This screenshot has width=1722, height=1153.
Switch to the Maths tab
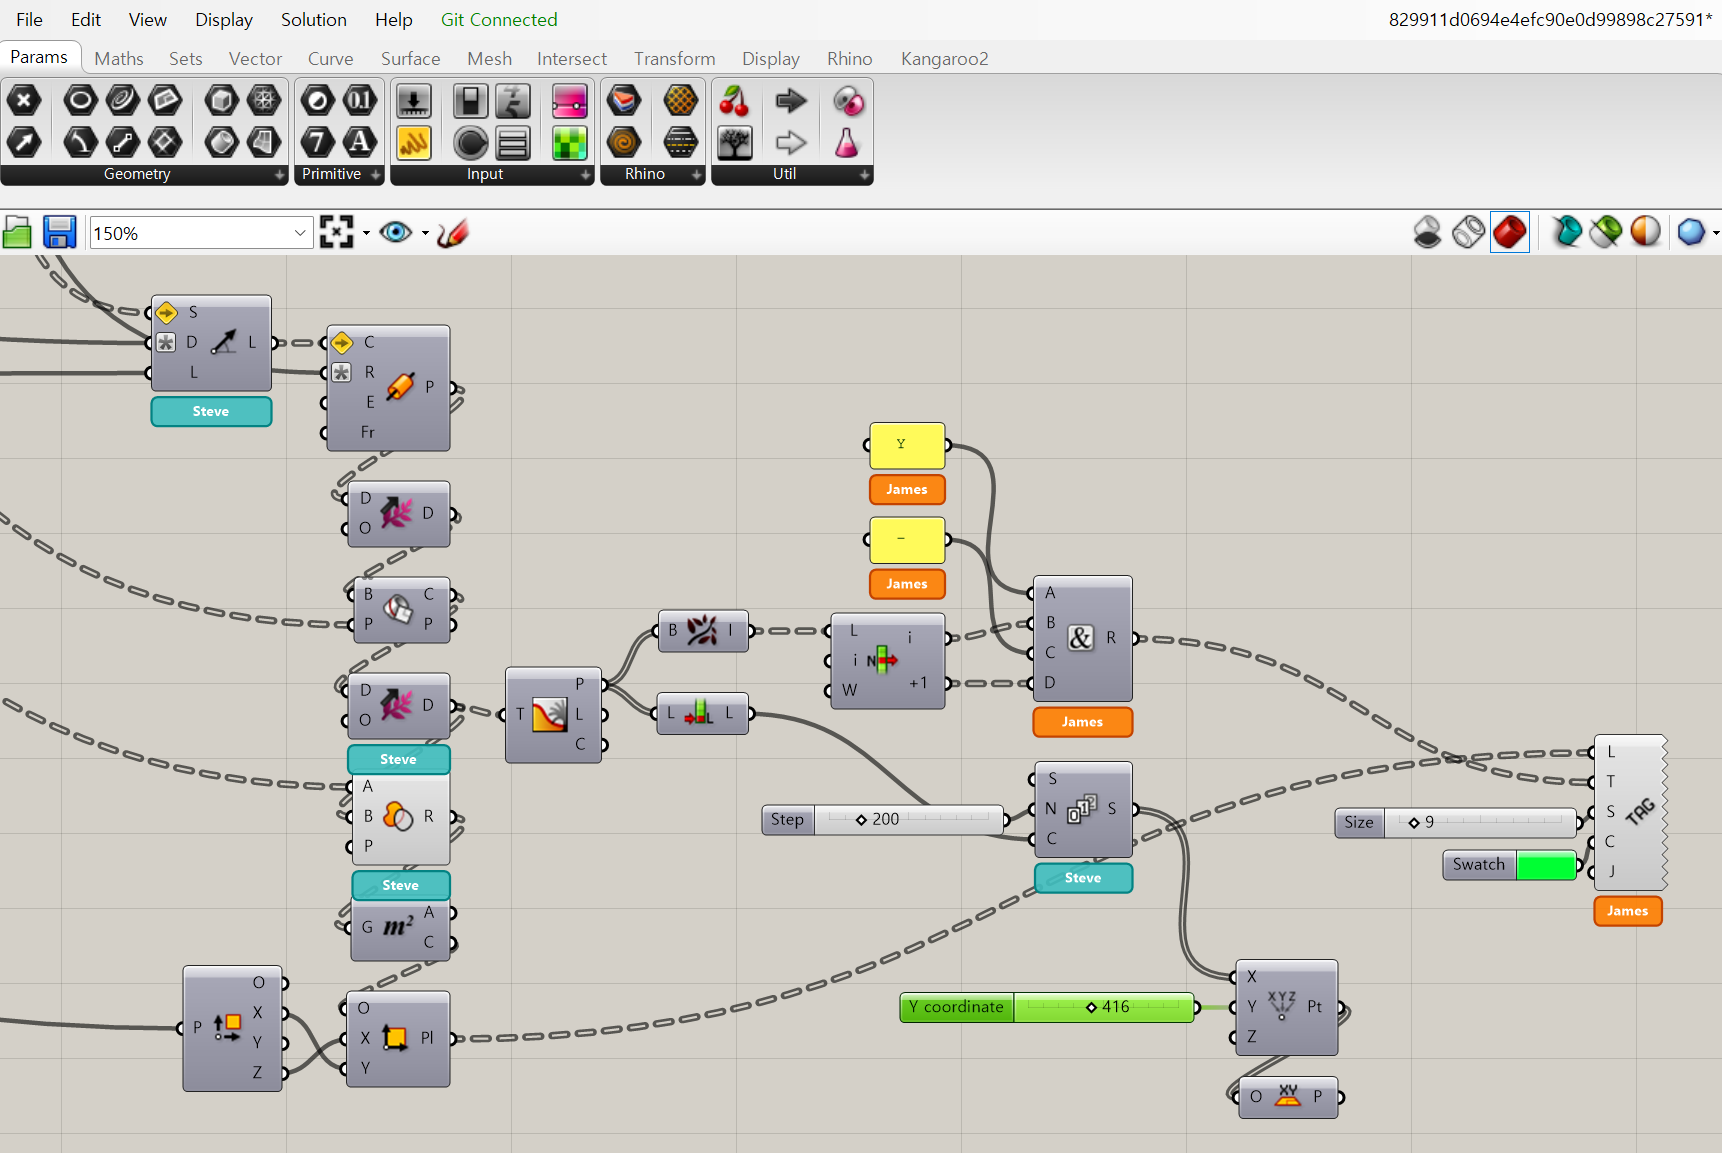click(x=119, y=59)
